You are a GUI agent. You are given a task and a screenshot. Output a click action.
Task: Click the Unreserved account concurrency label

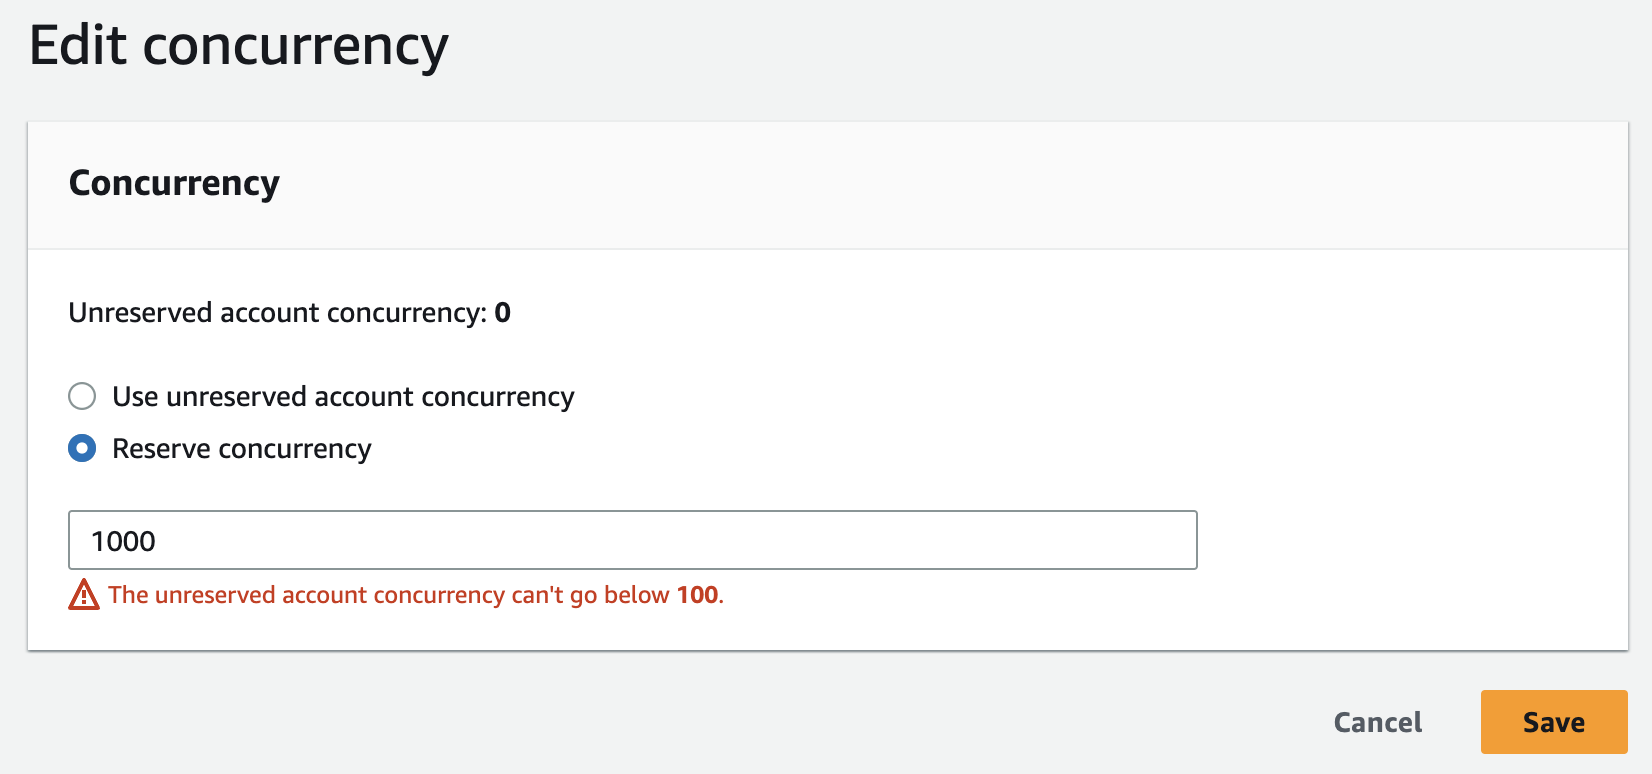pyautogui.click(x=277, y=313)
